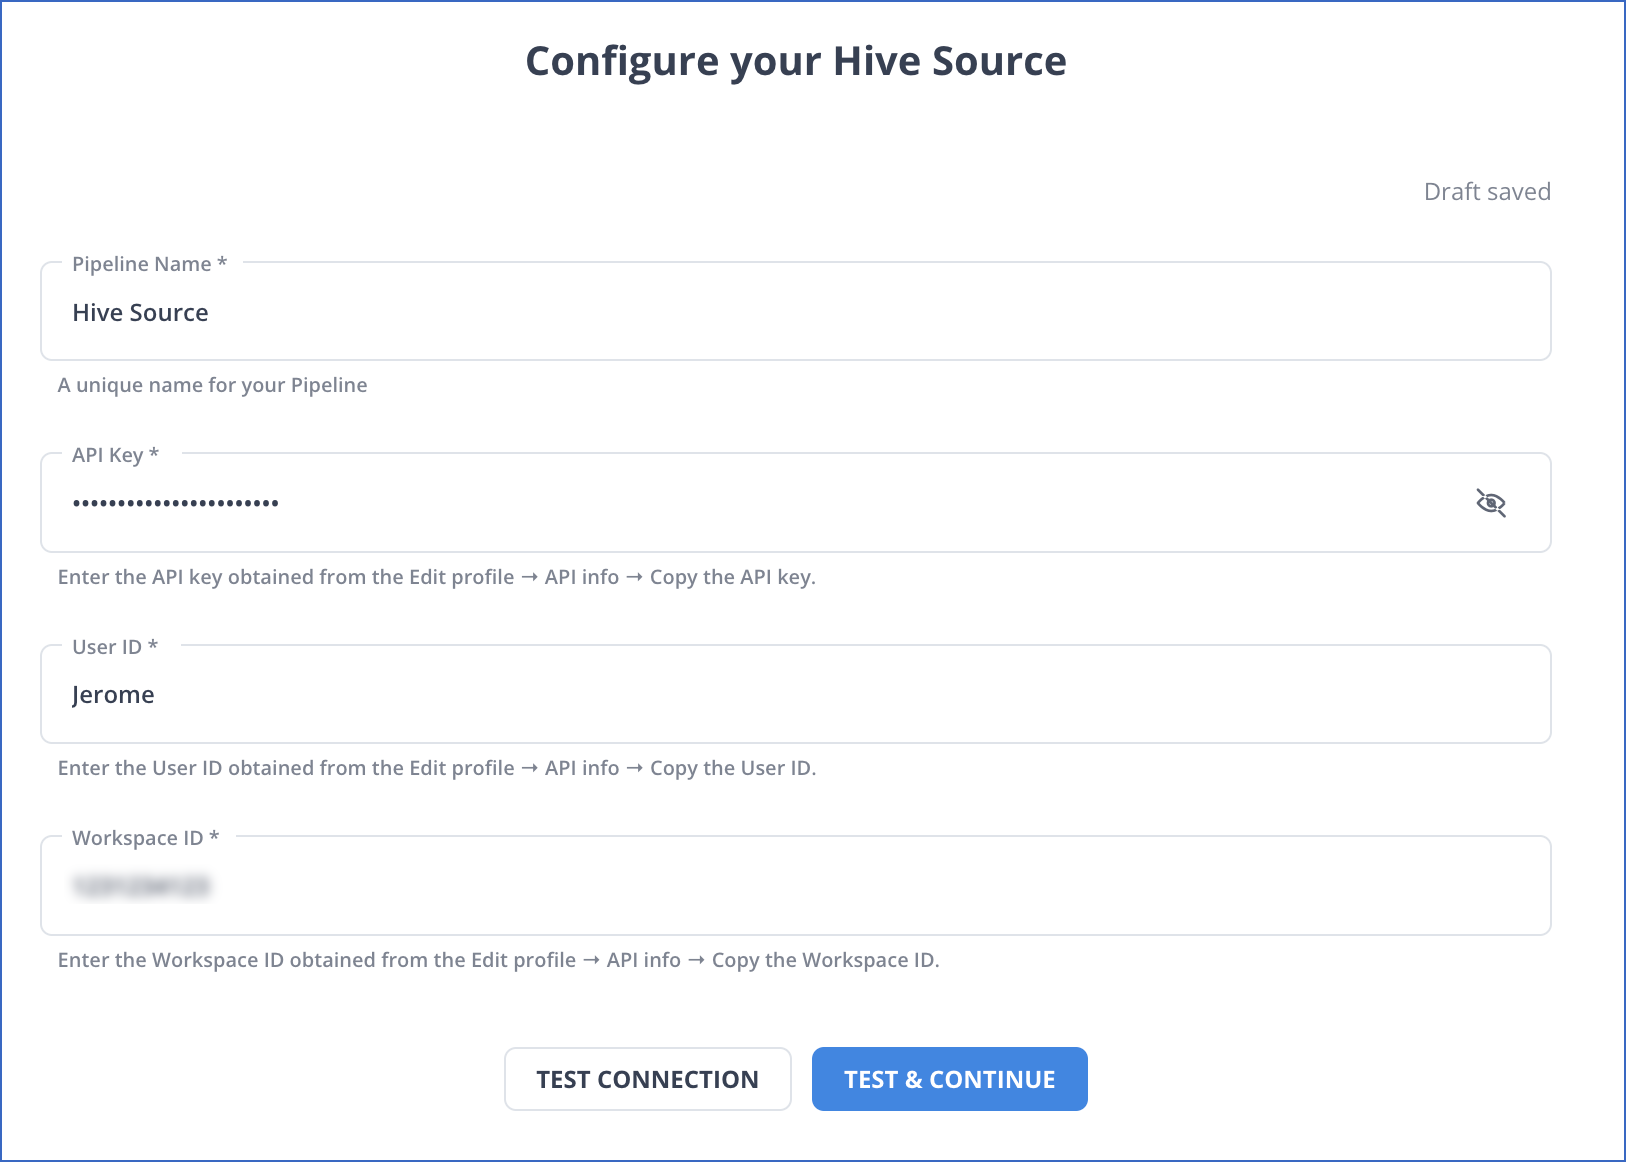
Task: Click the Pipeline Name * label
Action: pyautogui.click(x=150, y=264)
